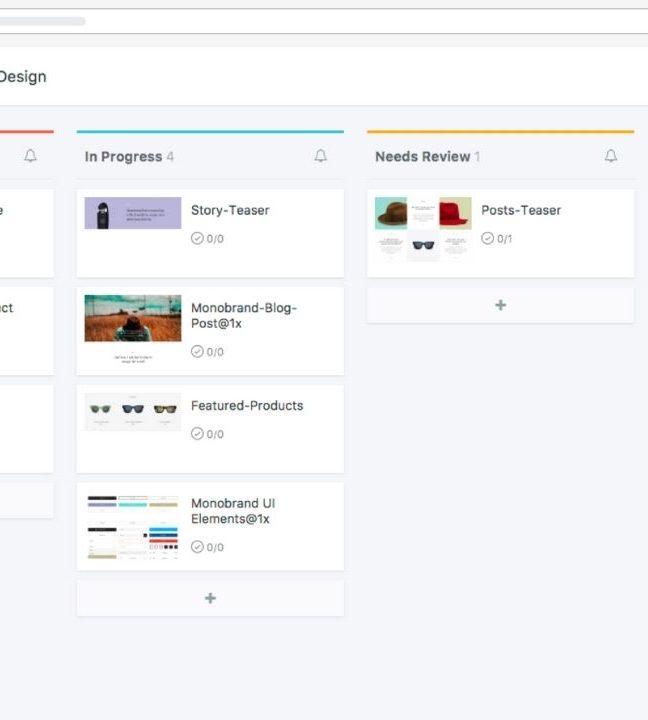The image size is (648, 720).
Task: Open the Posts-Teaser card title
Action: [x=521, y=210]
